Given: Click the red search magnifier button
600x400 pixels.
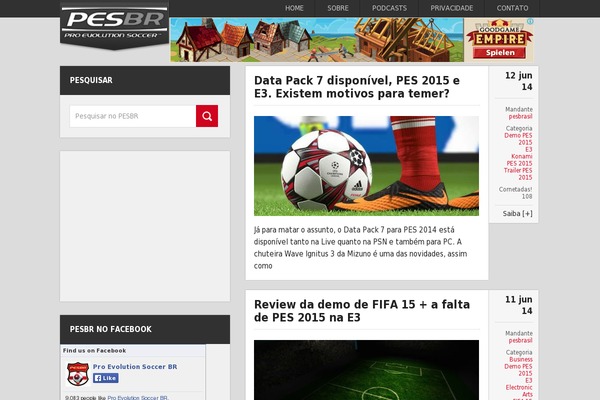Looking at the screenshot, I should [207, 116].
